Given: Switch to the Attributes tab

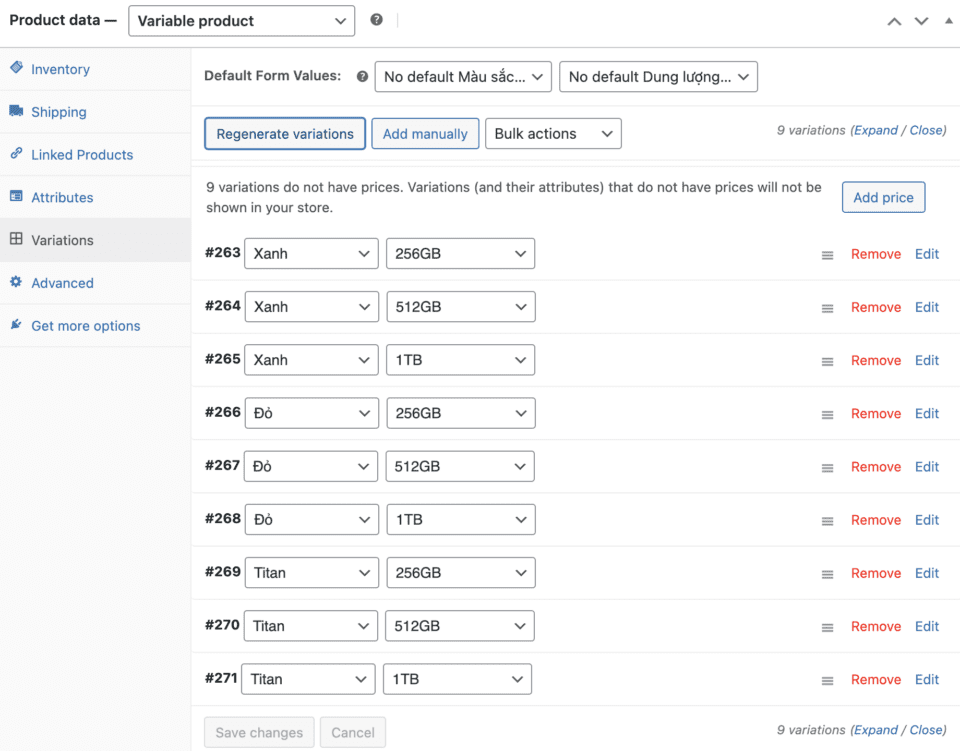Looking at the screenshot, I should (x=95, y=198).
